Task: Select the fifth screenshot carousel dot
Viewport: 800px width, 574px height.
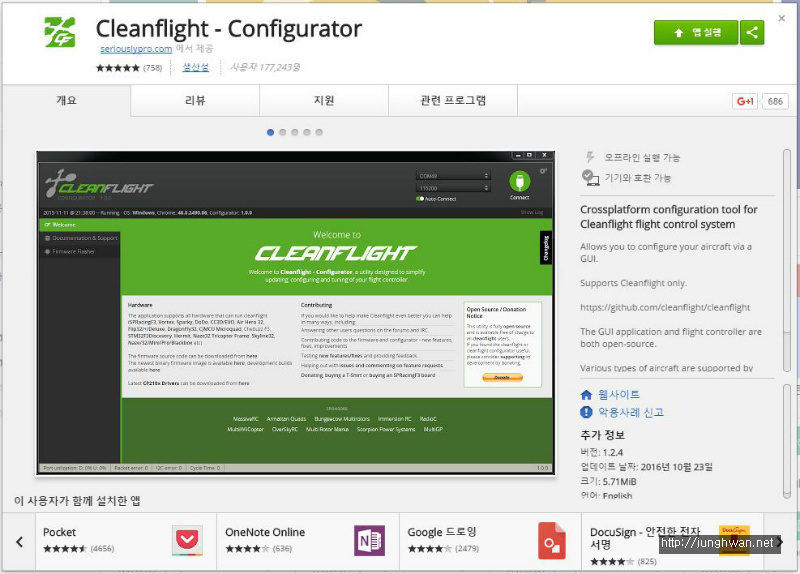Action: point(319,132)
